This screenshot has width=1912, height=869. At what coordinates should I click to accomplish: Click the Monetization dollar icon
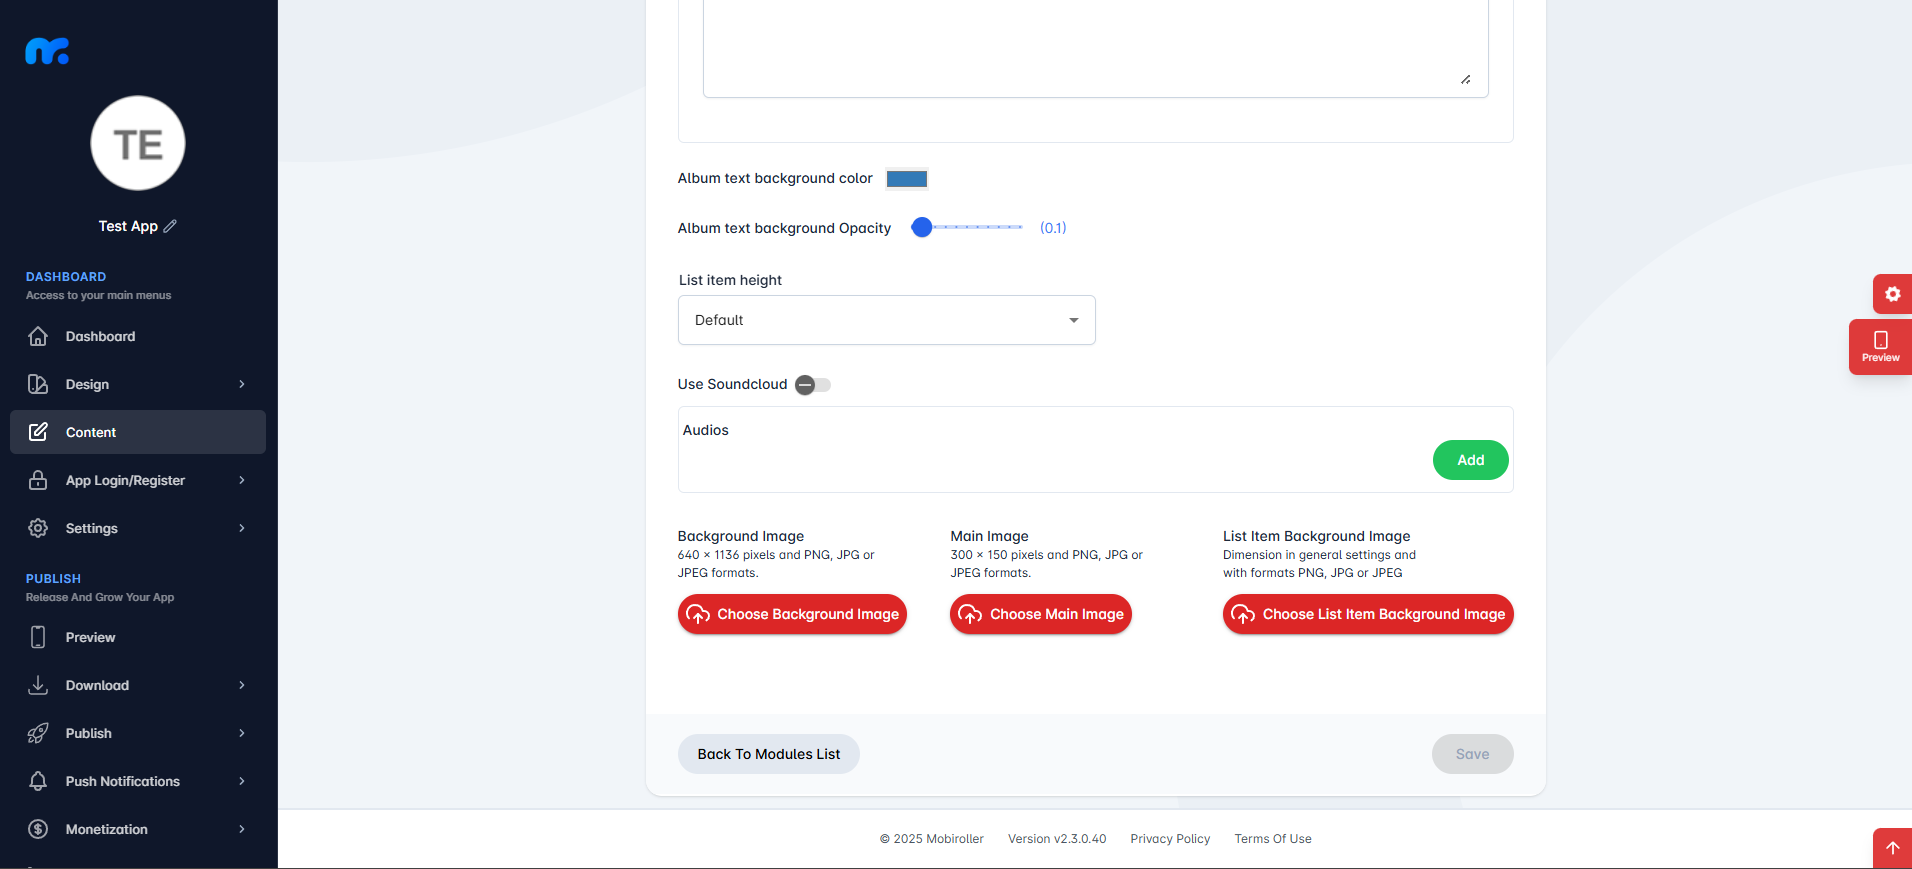(38, 829)
